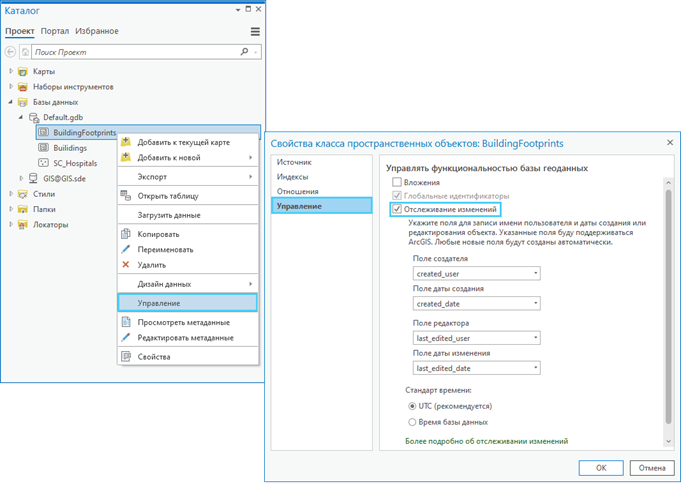This screenshot has width=681, height=484.
Task: Click the Отмена button
Action: [652, 467]
